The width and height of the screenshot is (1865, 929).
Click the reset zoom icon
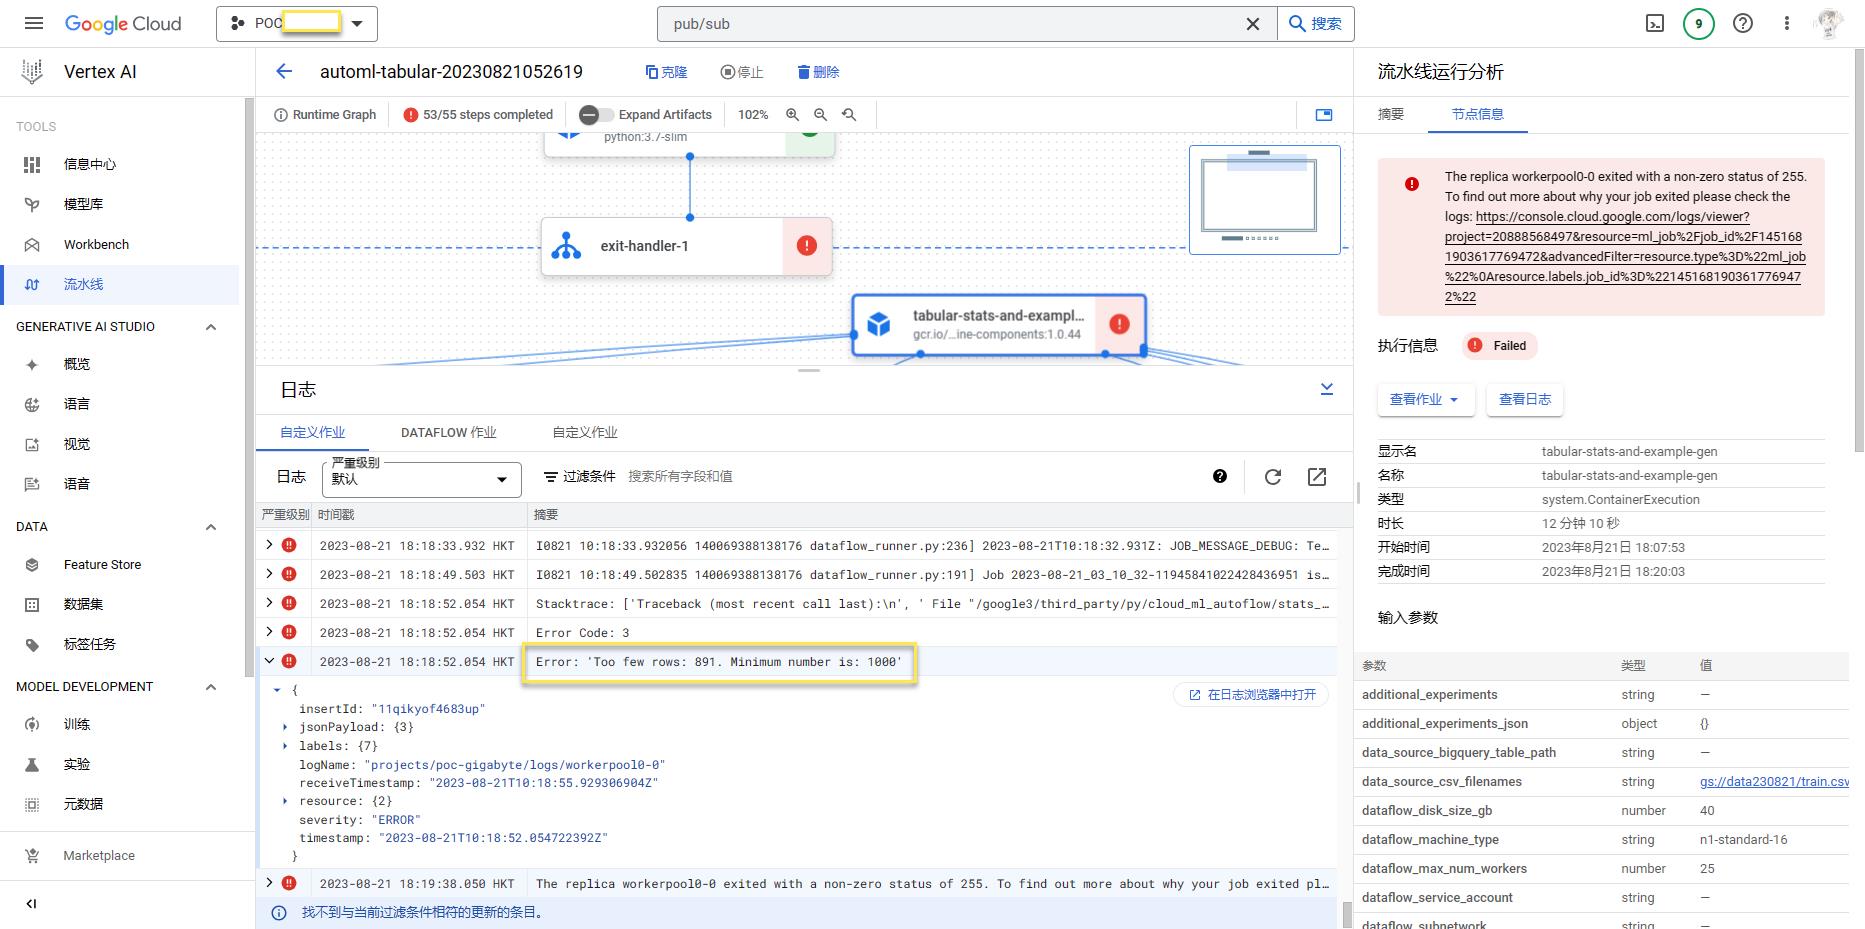tap(849, 115)
